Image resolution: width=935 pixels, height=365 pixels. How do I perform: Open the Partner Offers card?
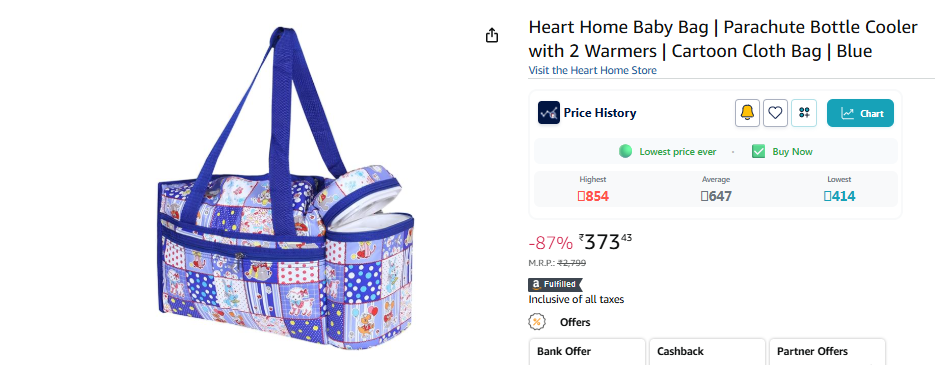827,352
